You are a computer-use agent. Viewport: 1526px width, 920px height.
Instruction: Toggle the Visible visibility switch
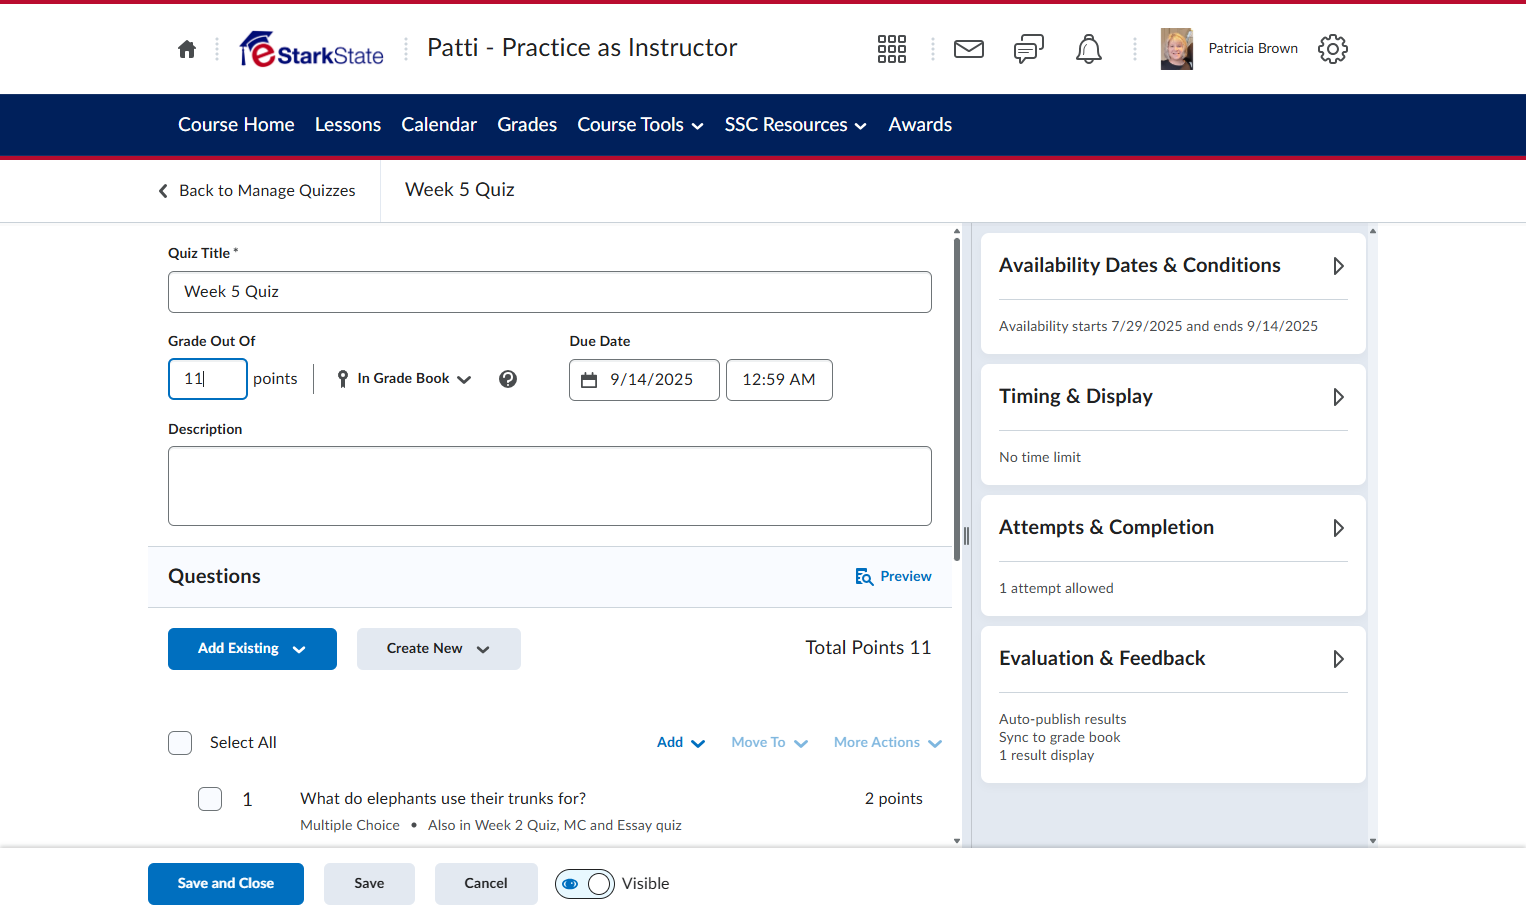pos(585,884)
